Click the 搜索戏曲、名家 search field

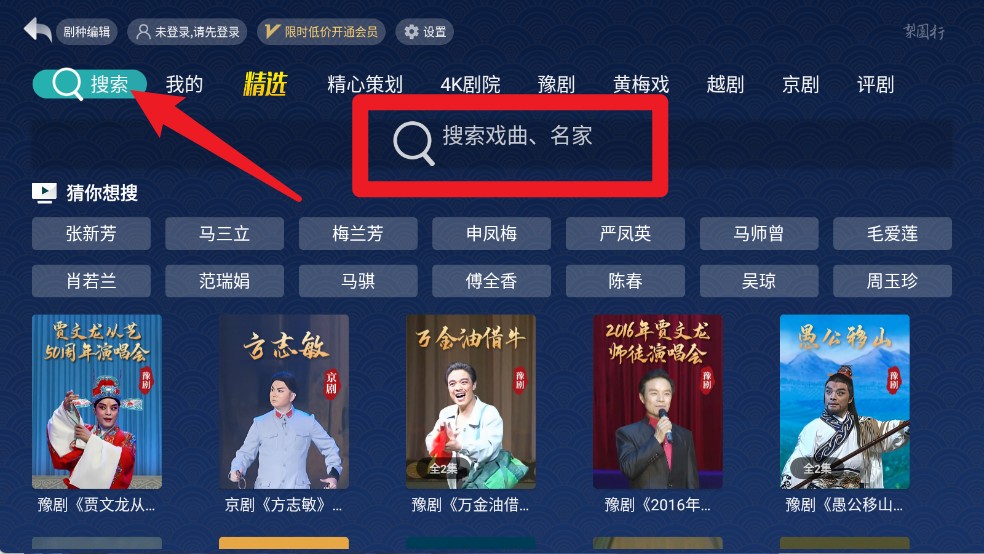tap(493, 144)
